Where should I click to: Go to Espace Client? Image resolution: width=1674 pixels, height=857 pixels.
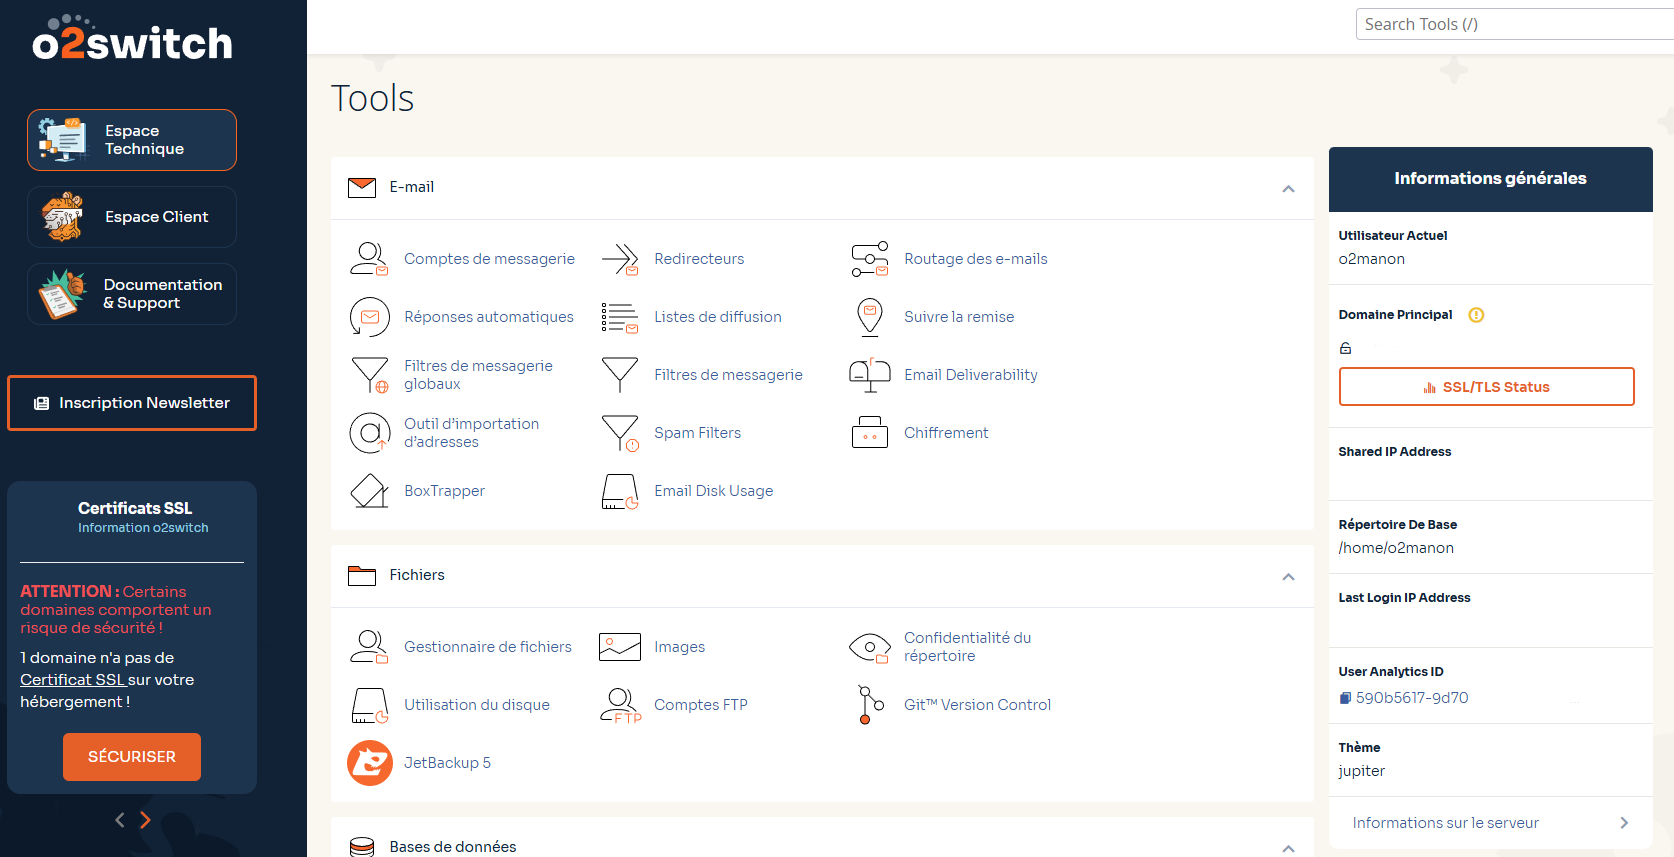point(132,217)
